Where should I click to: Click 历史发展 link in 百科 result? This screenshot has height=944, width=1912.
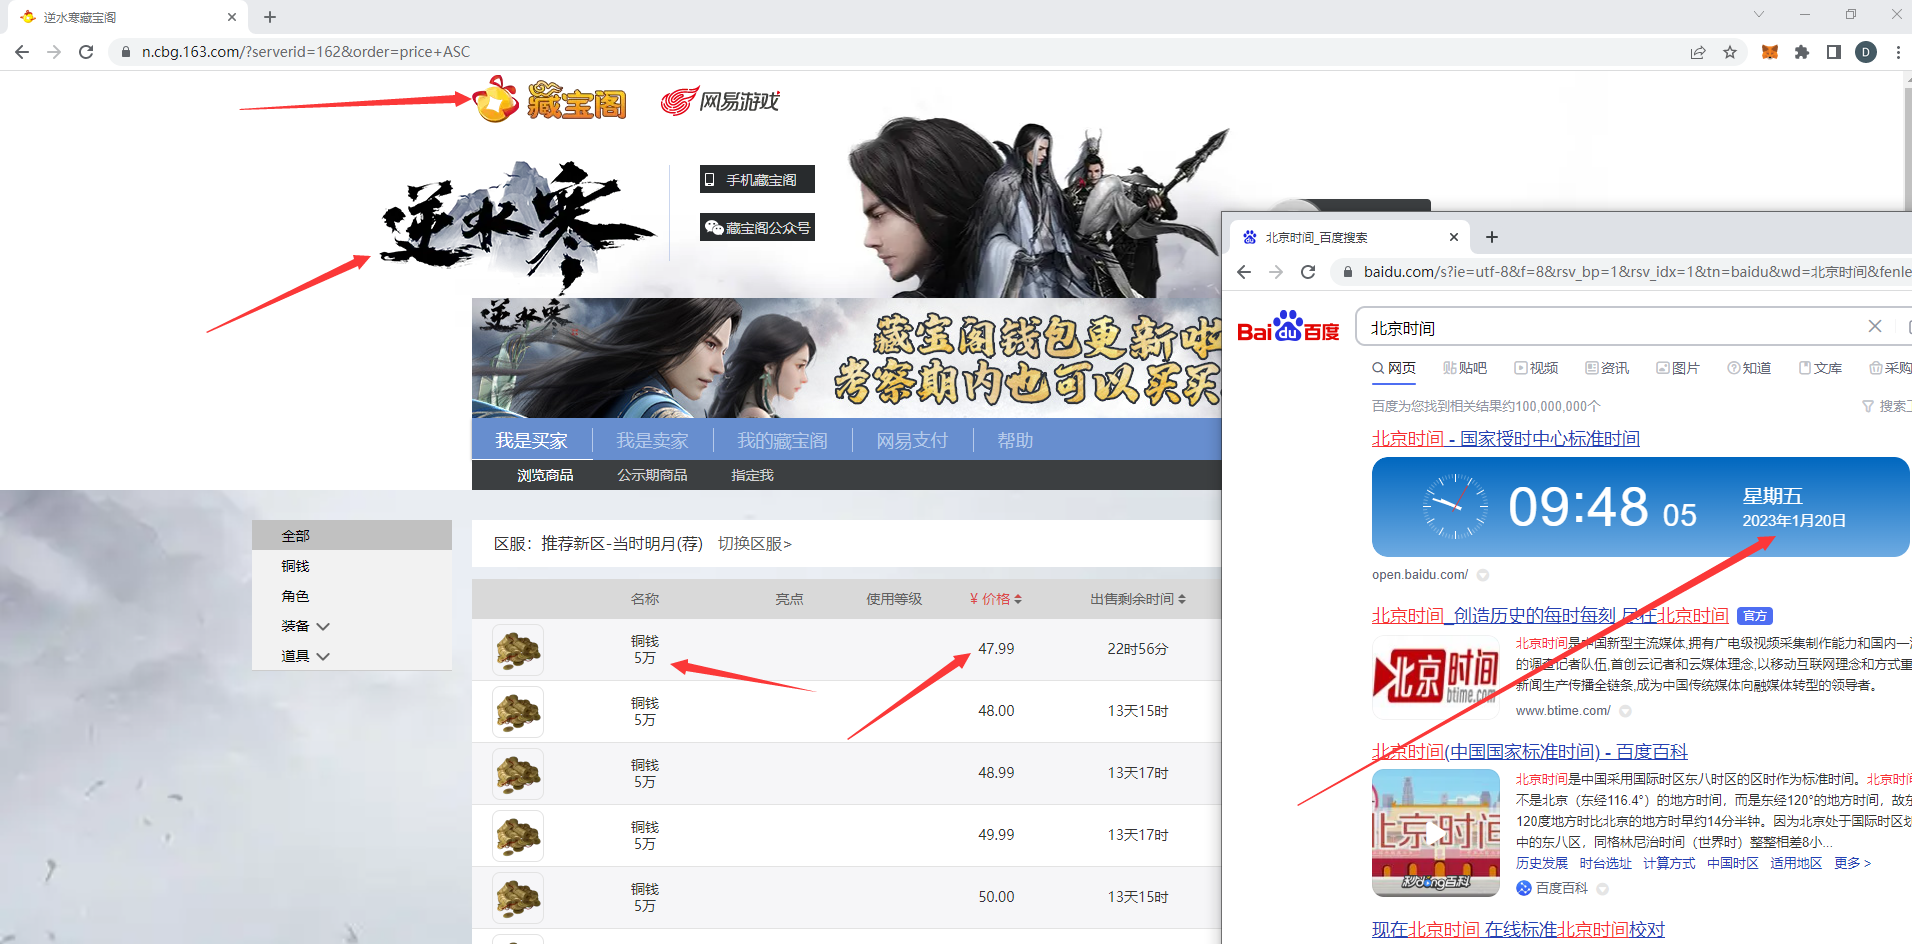pos(1542,863)
